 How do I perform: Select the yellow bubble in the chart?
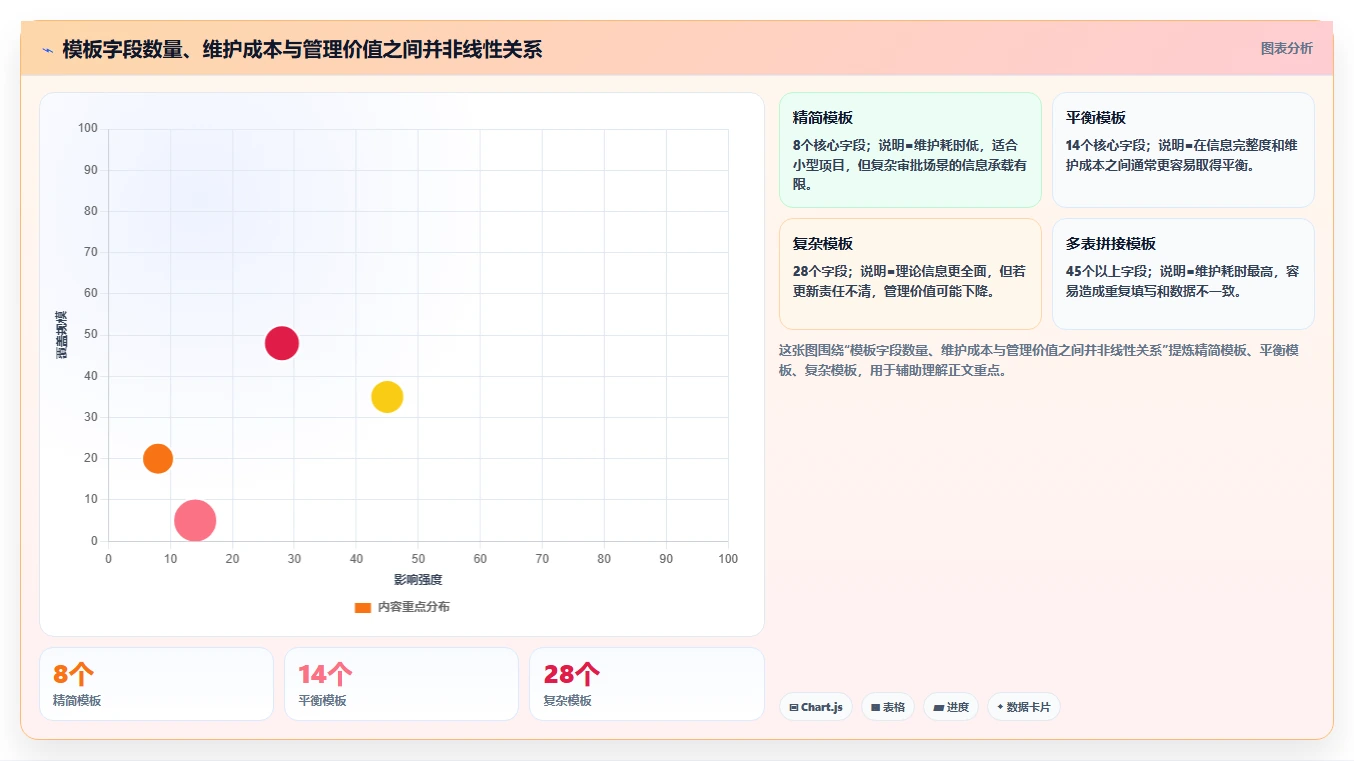coord(387,397)
